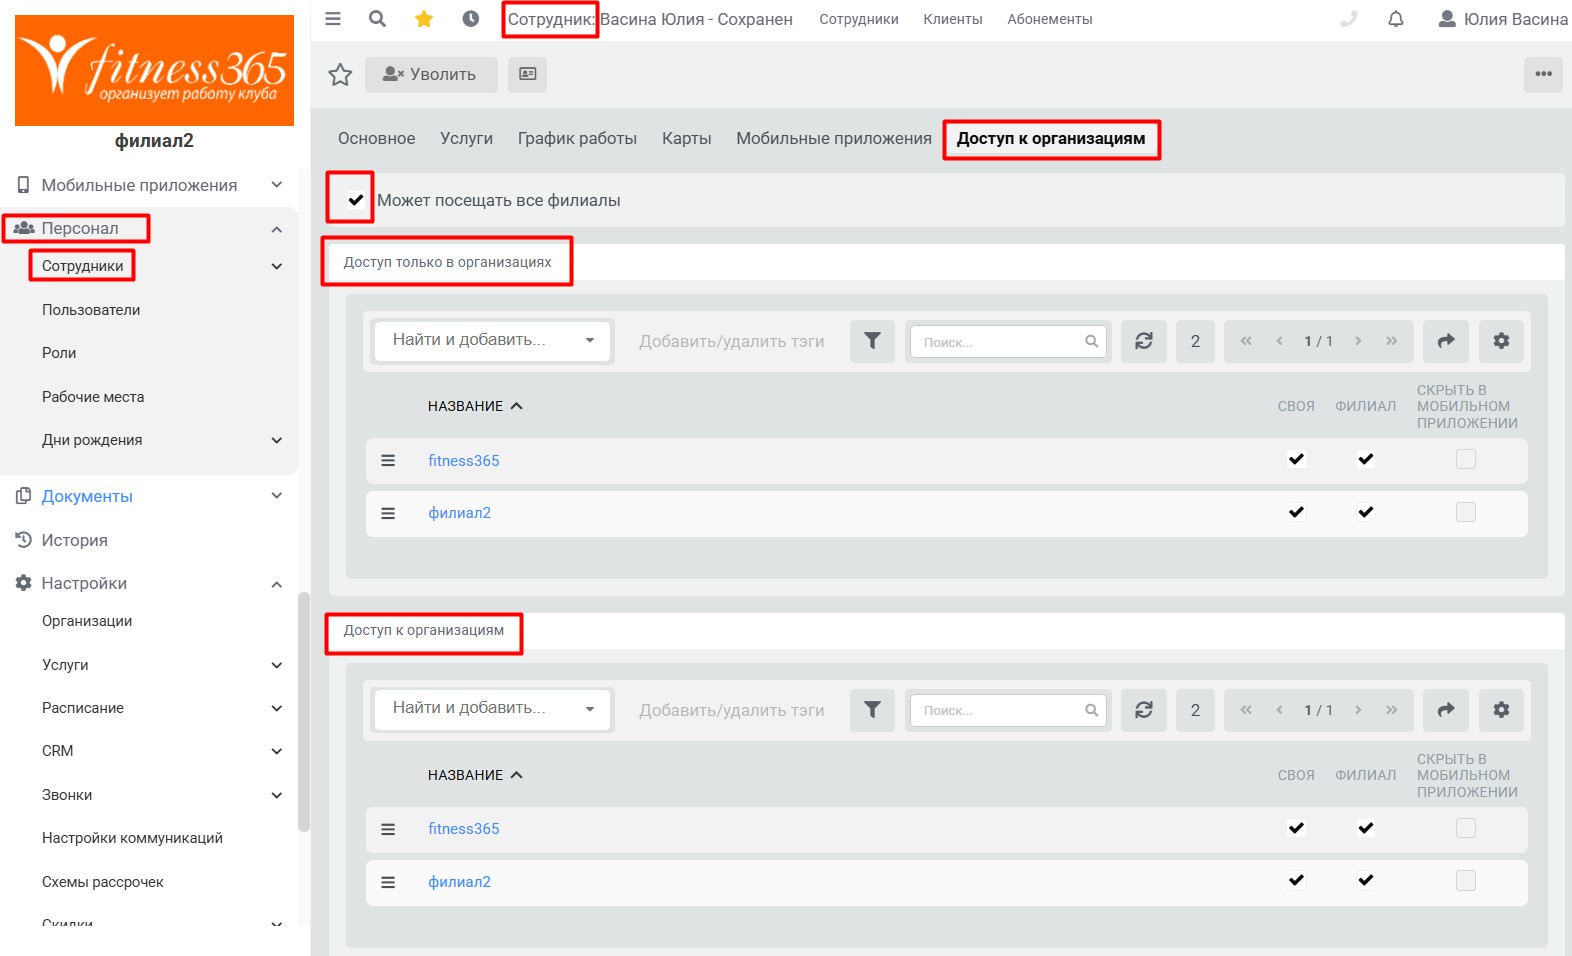This screenshot has width=1572, height=956.
Task: Refresh the first organizations table
Action: pyautogui.click(x=1144, y=341)
